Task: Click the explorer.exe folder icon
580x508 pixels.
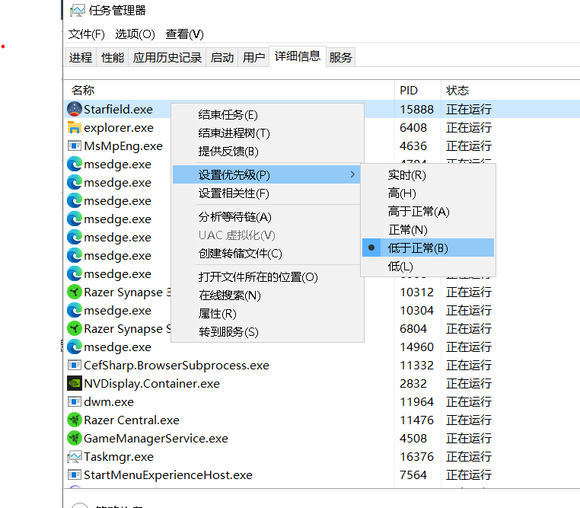Action: tap(74, 128)
